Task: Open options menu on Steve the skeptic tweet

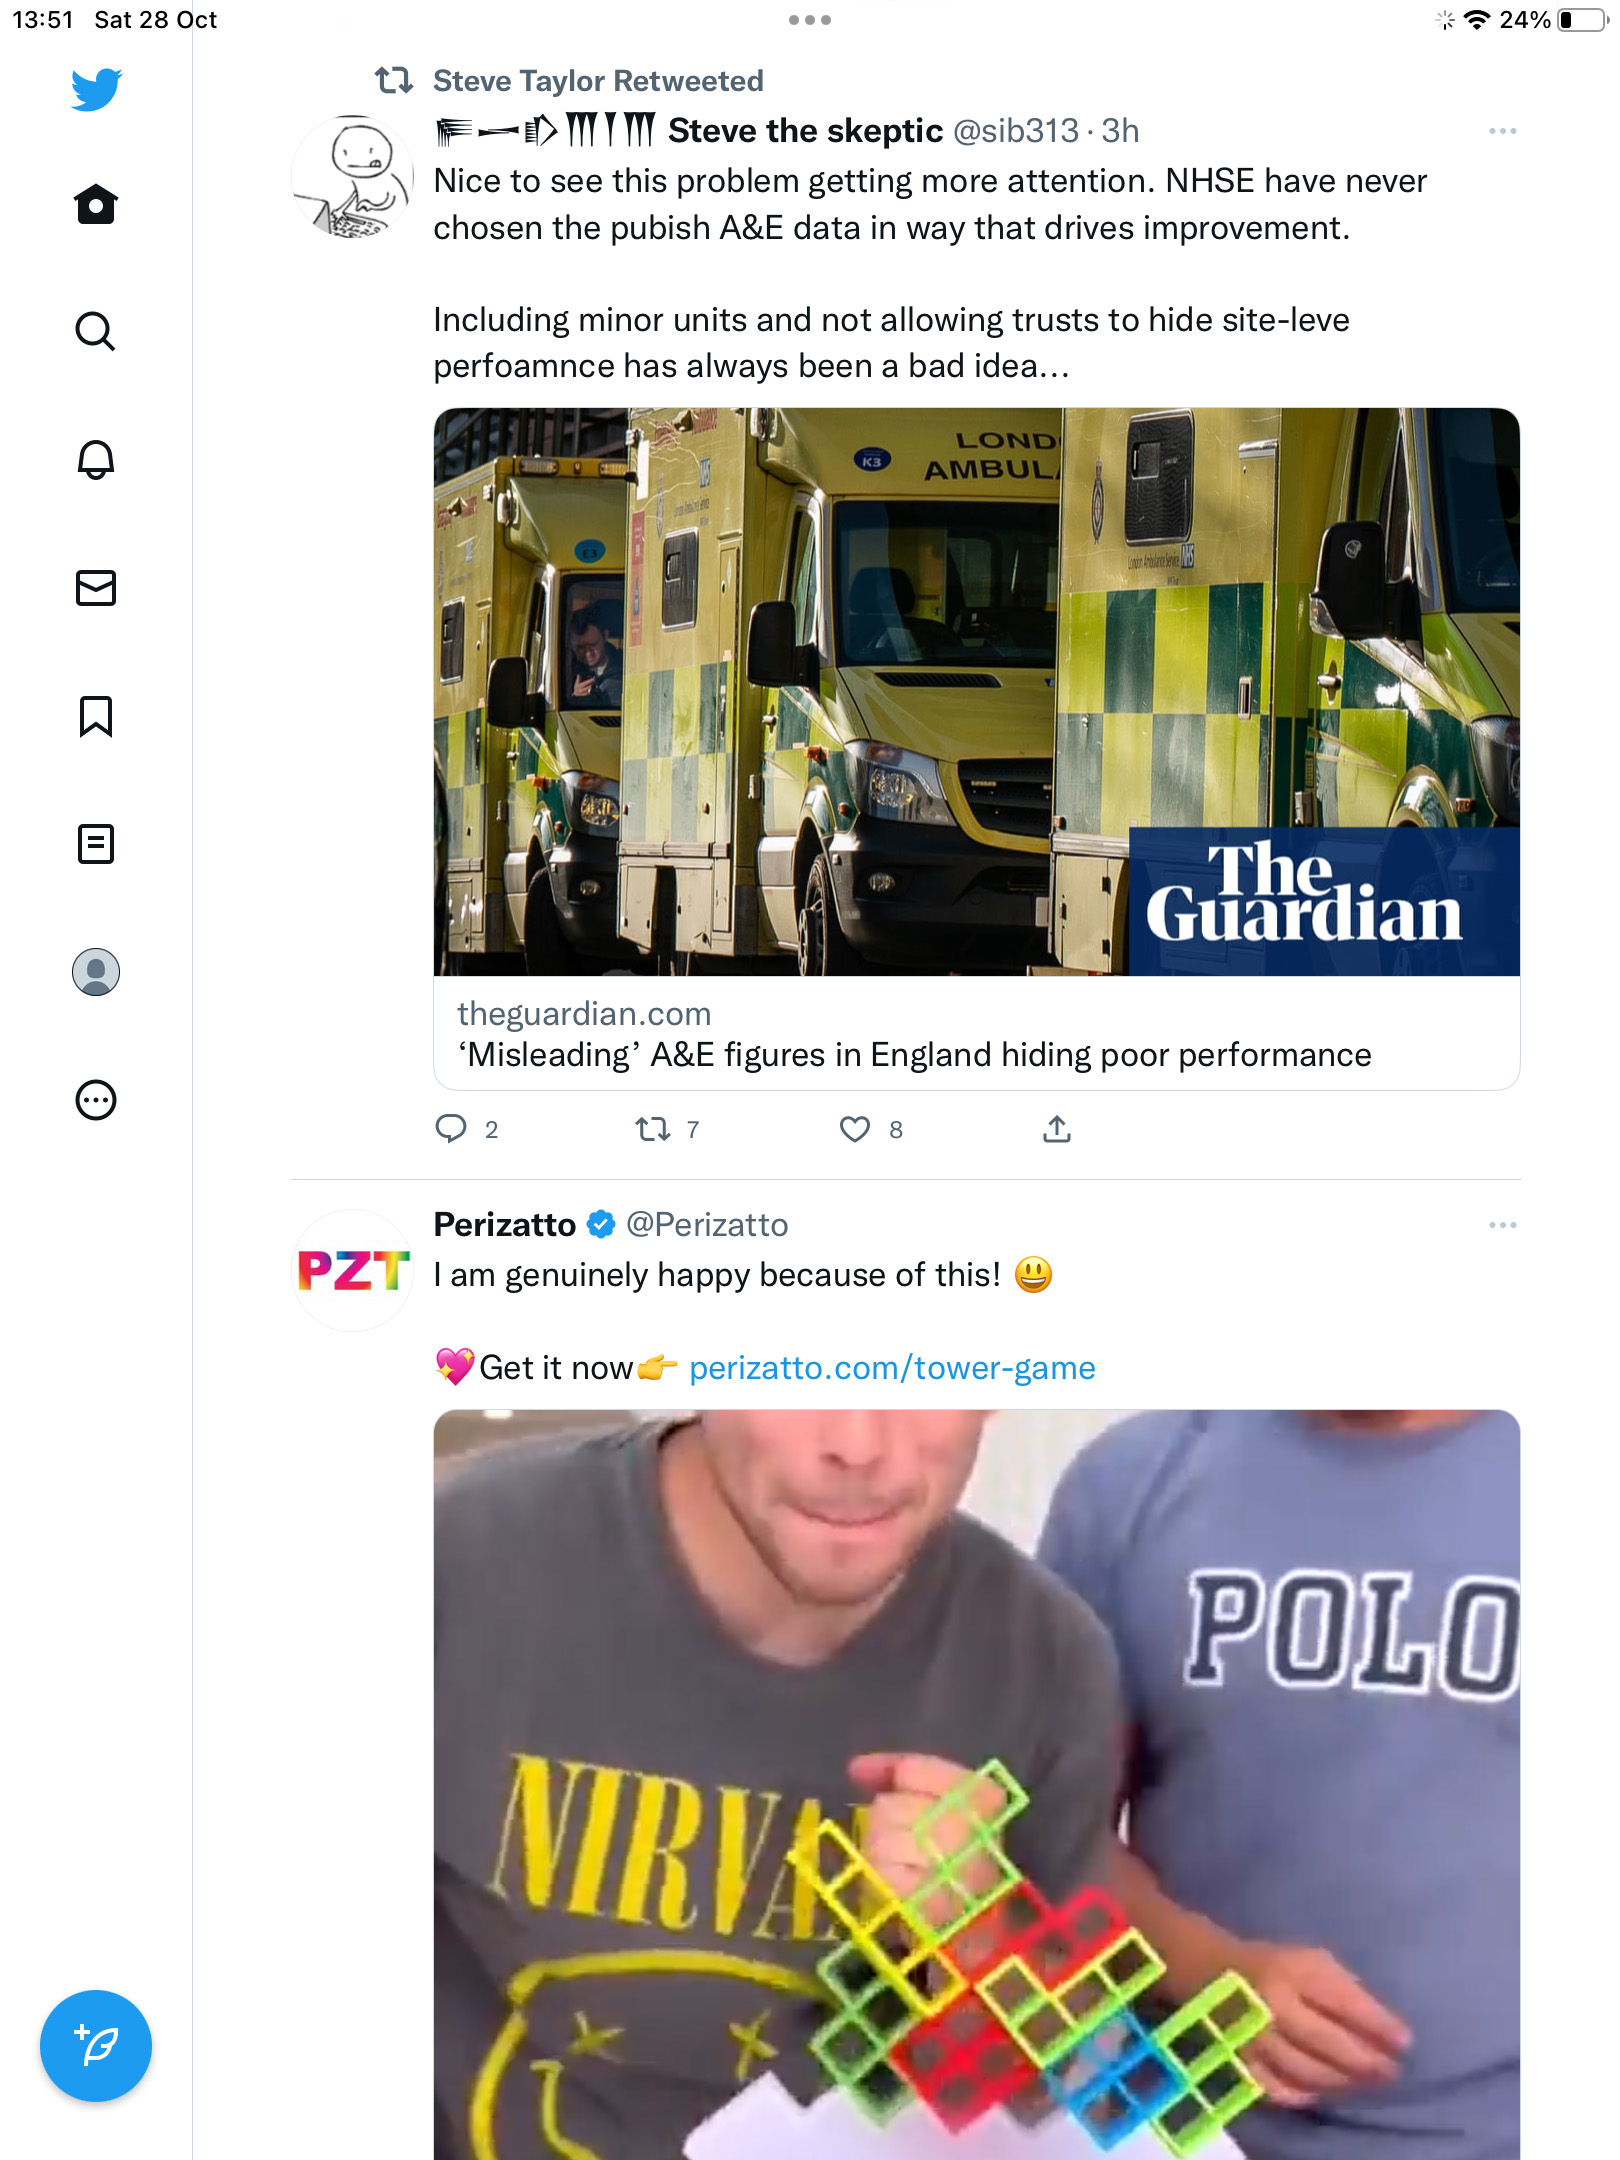Action: pos(1502,131)
